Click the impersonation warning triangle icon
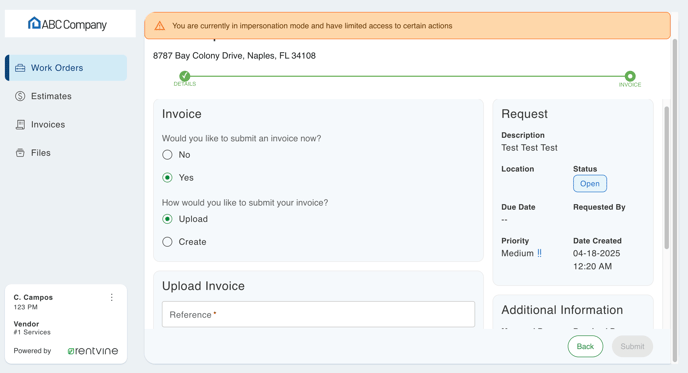 tap(160, 26)
